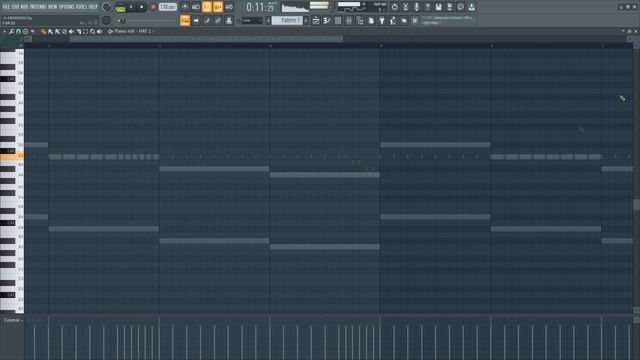This screenshot has height=360, width=640.
Task: Click the microphone audio recording icon
Action: coord(416,7)
